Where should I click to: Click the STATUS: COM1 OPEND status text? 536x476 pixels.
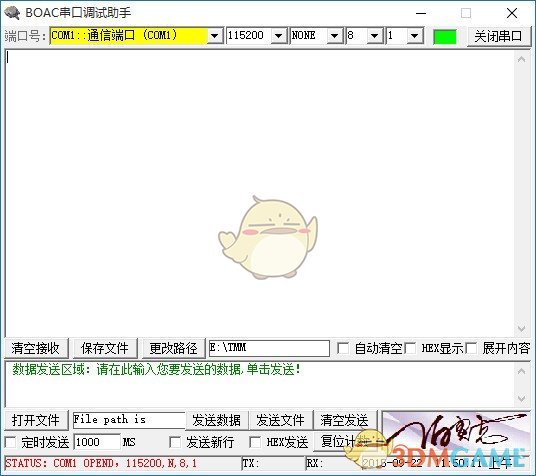tap(101, 464)
